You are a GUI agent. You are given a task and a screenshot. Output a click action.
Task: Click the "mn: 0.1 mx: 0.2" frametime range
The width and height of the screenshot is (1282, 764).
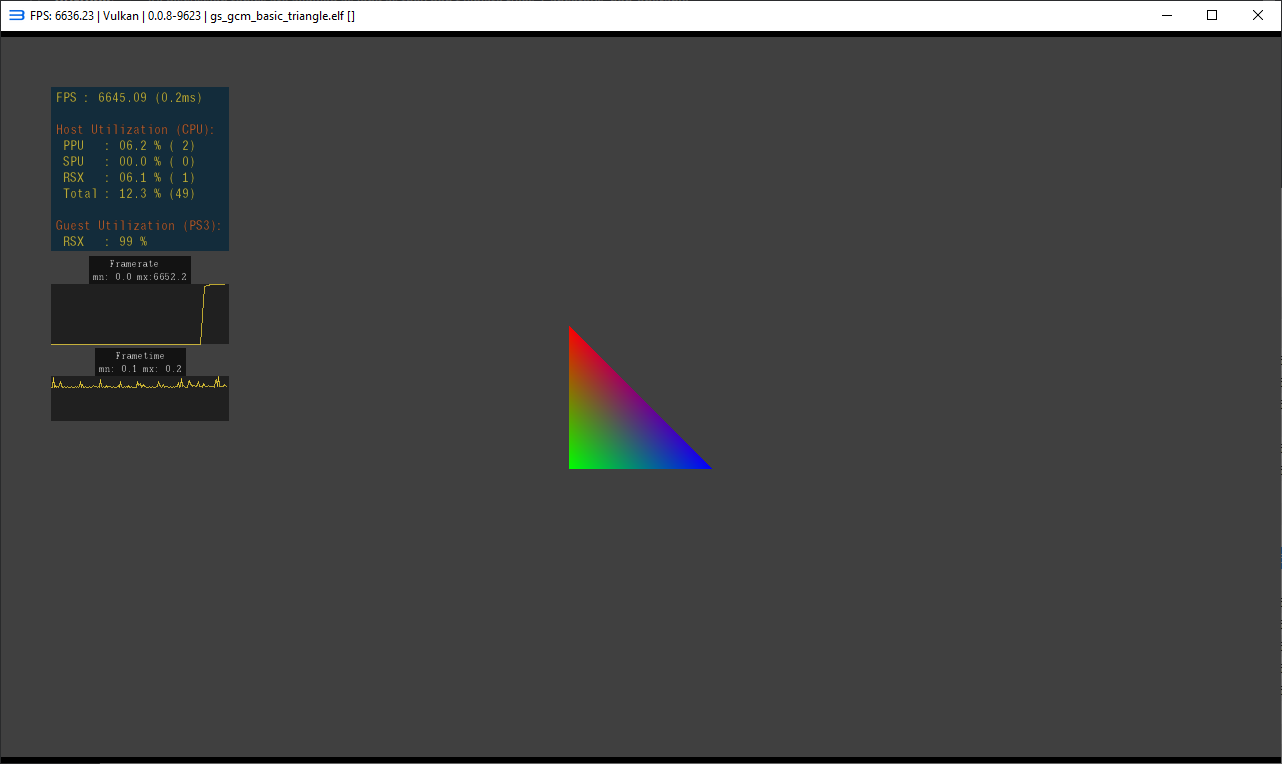(140, 368)
